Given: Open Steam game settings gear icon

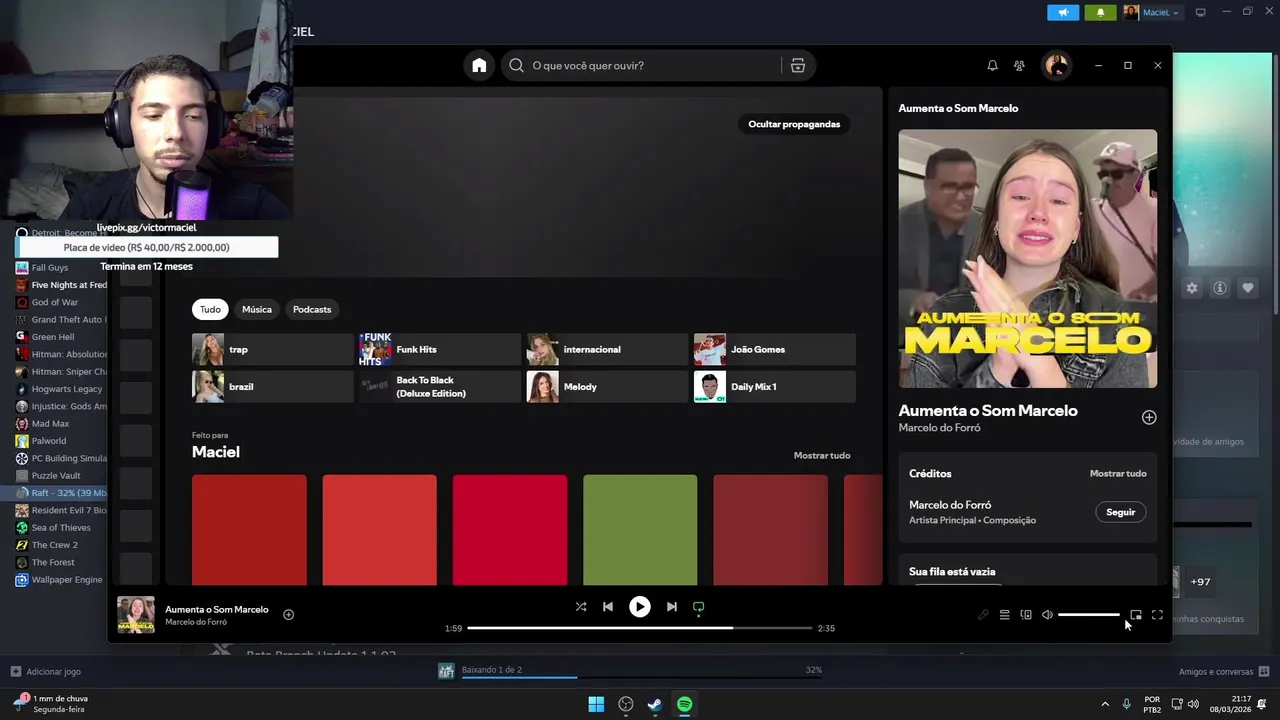Looking at the screenshot, I should (1192, 288).
